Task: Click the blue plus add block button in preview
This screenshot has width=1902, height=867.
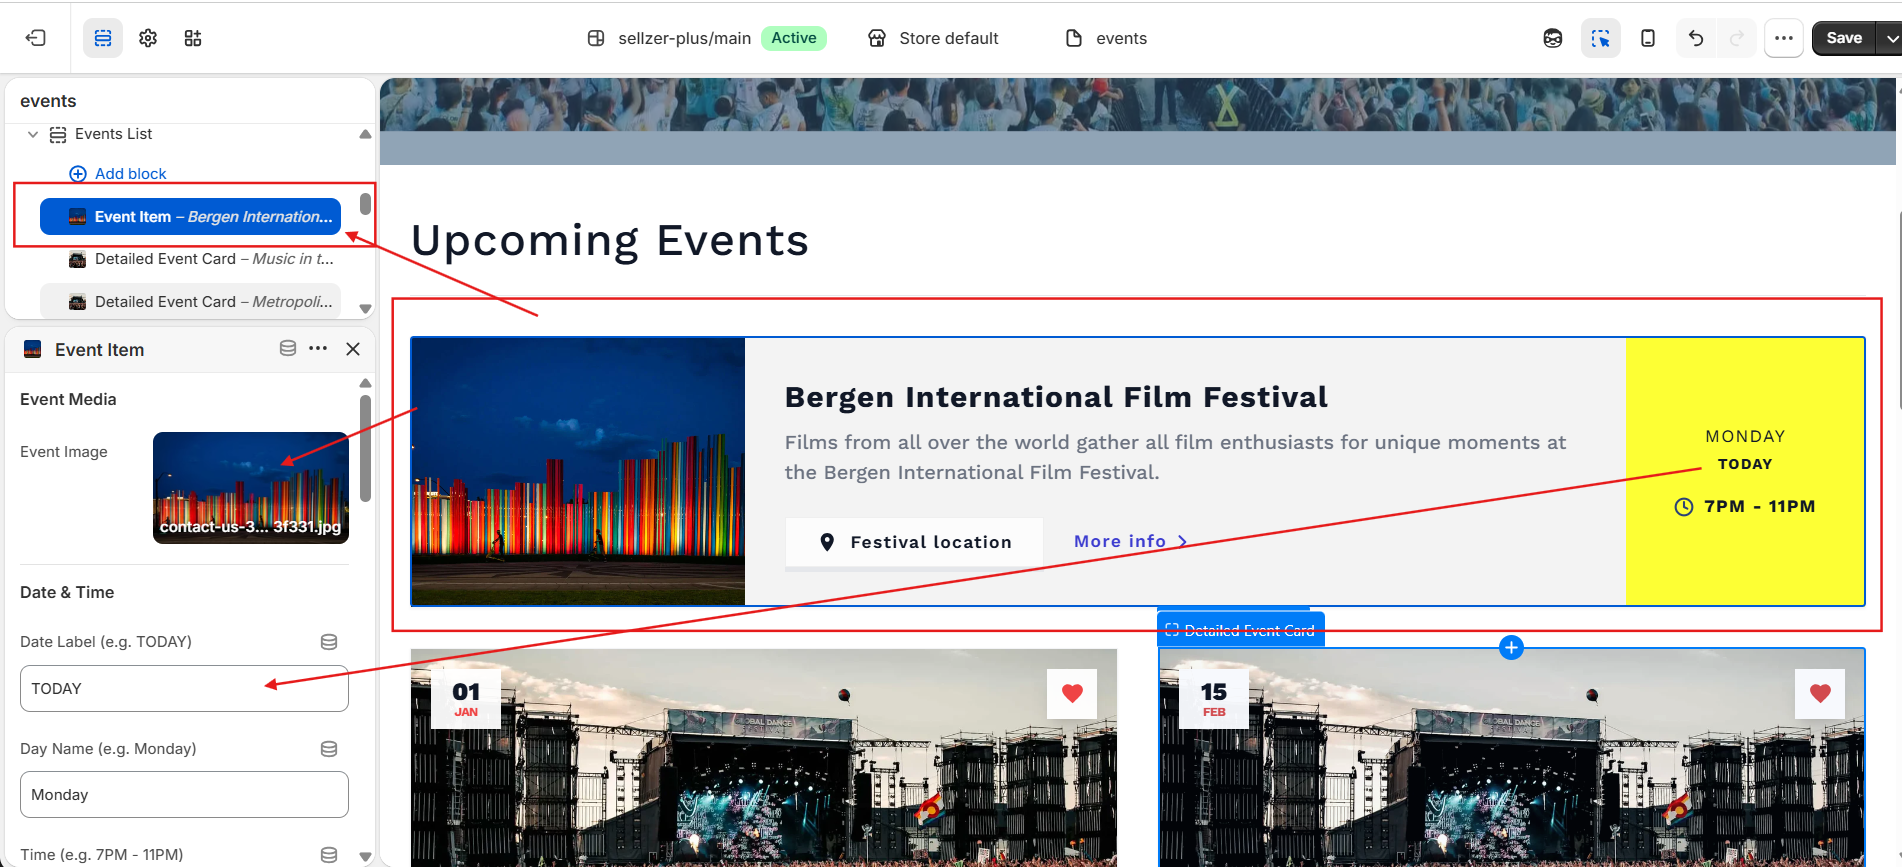Action: click(1511, 648)
